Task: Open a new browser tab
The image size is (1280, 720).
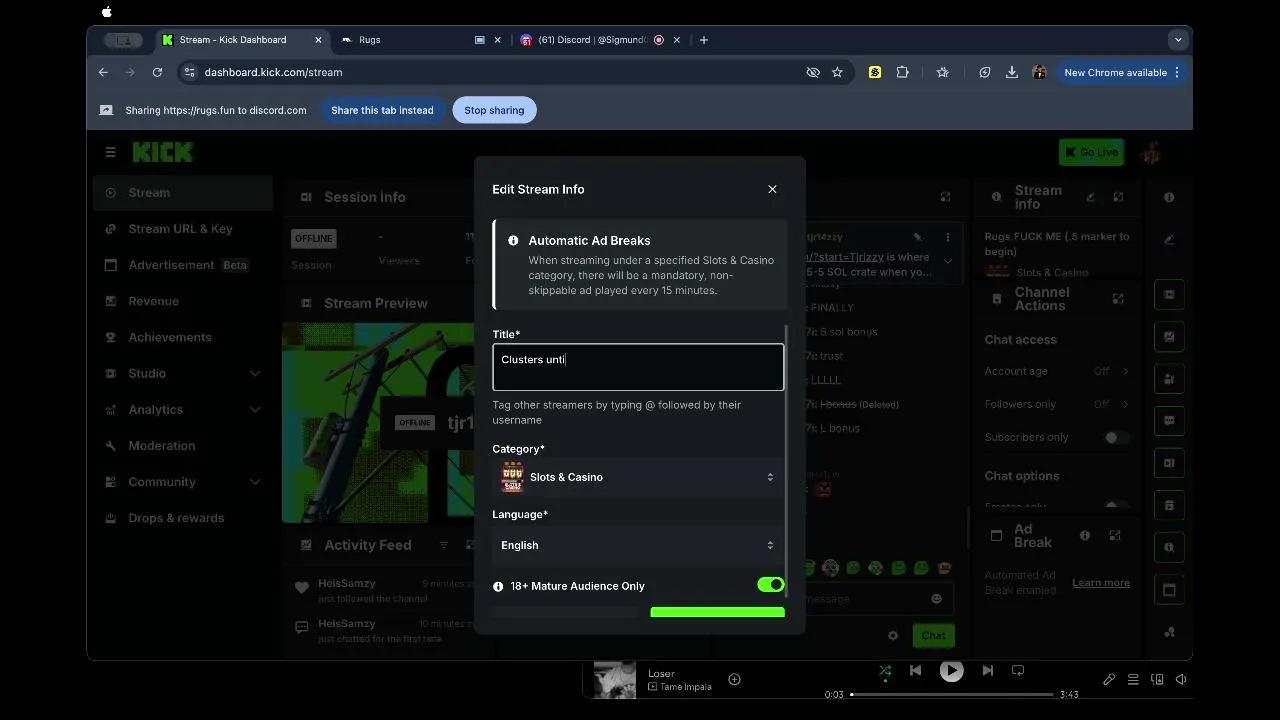Action: (704, 40)
